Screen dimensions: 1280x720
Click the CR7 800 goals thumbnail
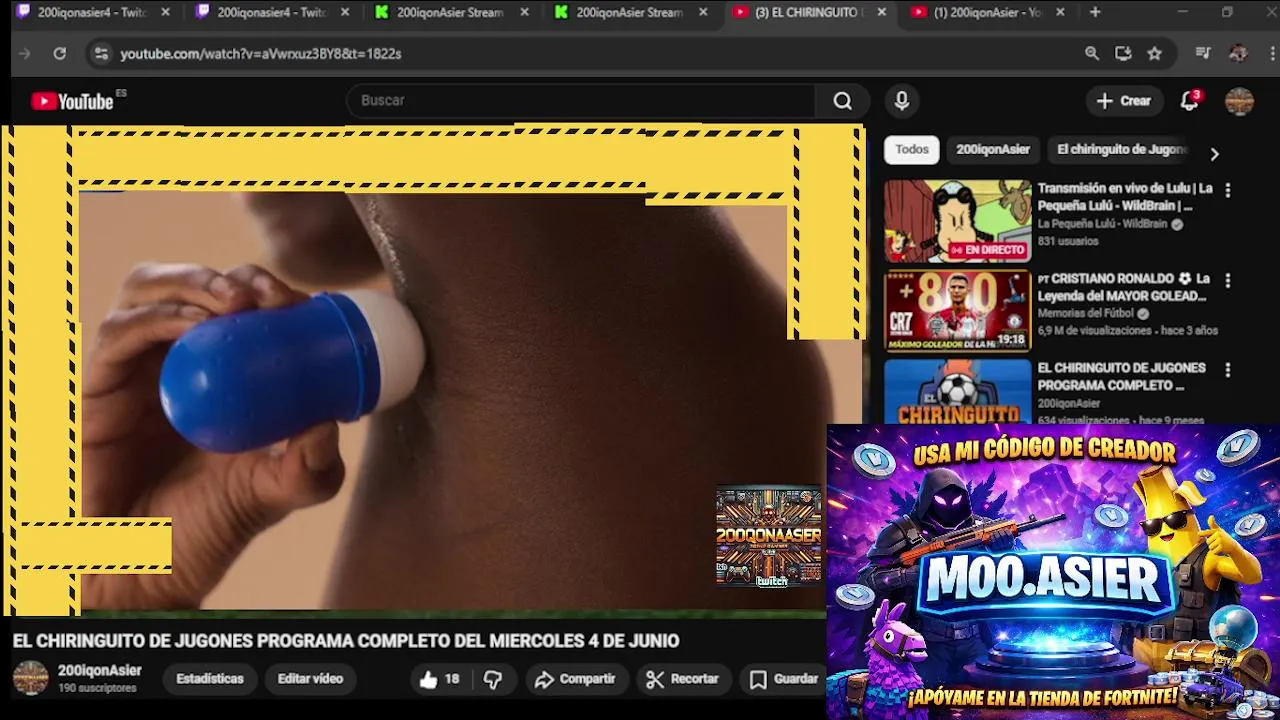click(957, 310)
